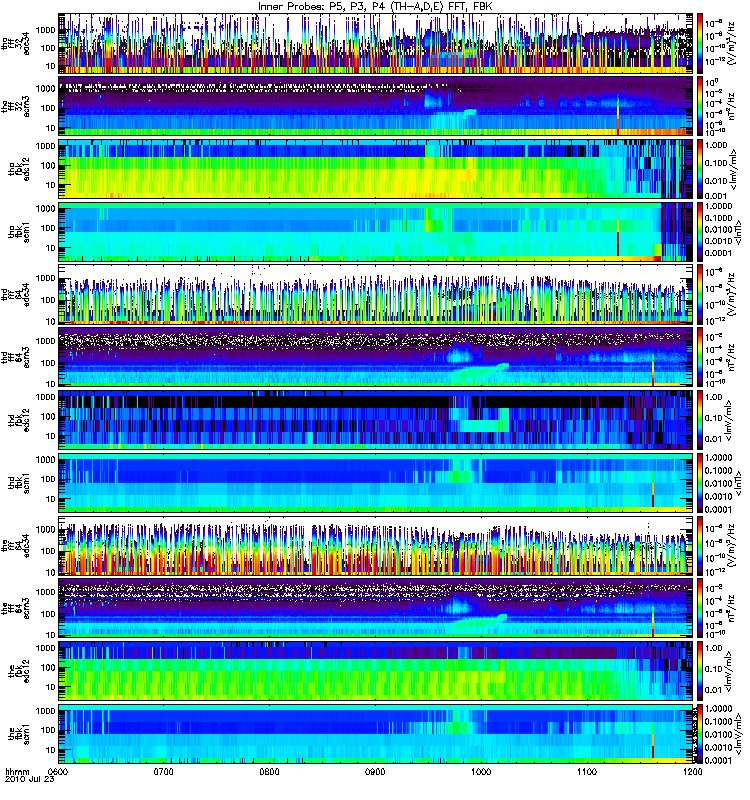750x800 pixels.
Task: Click the (V/m)²/Hz unit label of tha edc34
Action: [732, 43]
